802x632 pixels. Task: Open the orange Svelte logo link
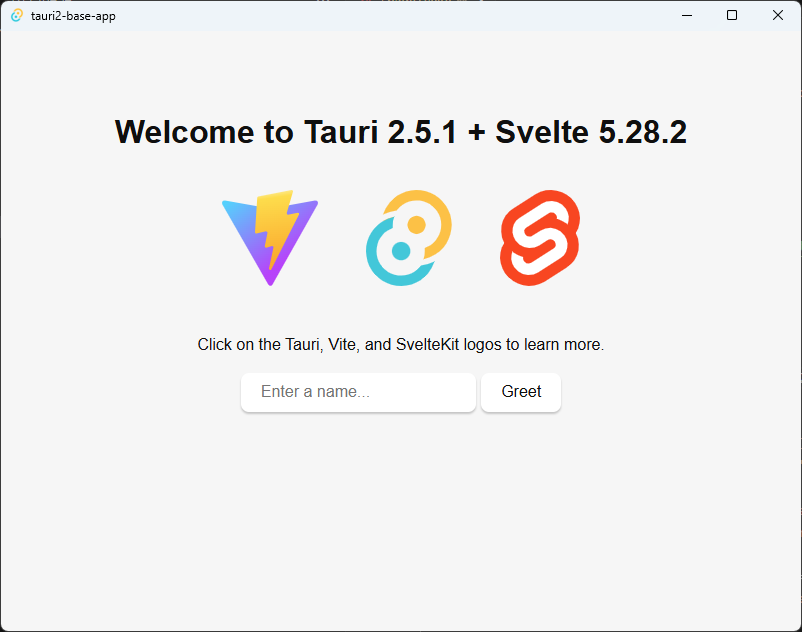[540, 238]
